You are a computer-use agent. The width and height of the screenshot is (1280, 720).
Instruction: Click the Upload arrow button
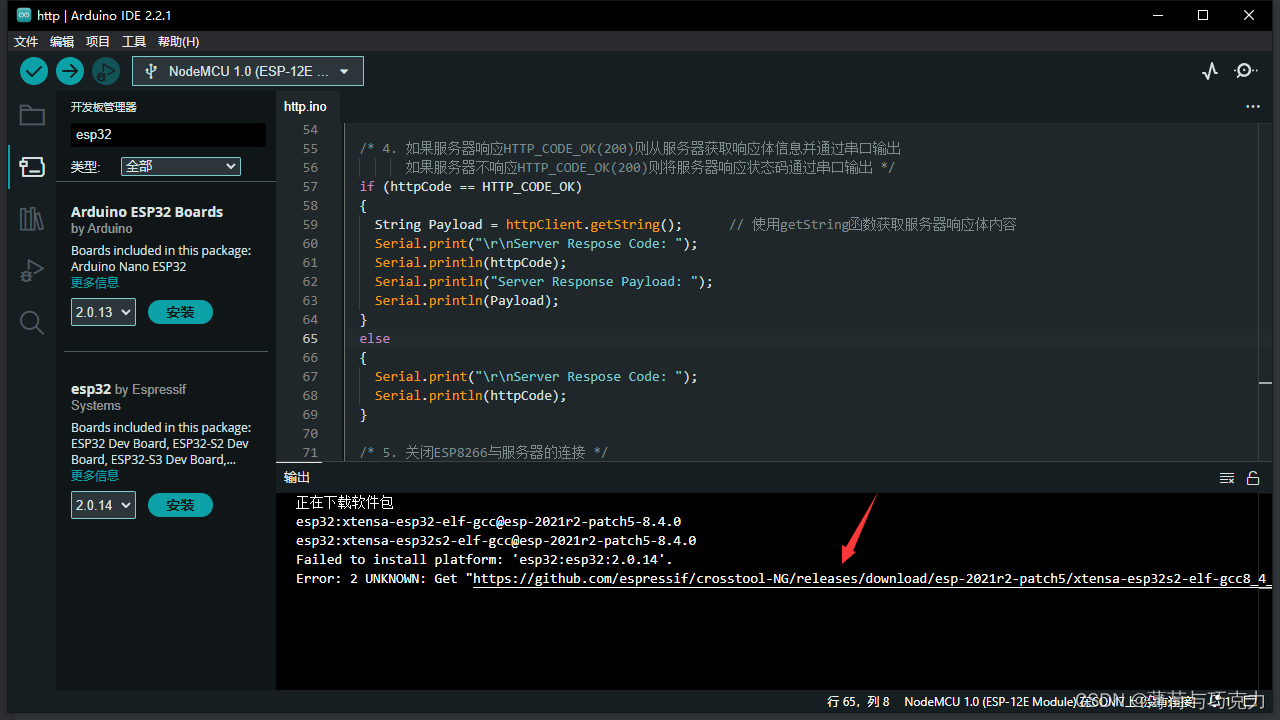point(69,71)
